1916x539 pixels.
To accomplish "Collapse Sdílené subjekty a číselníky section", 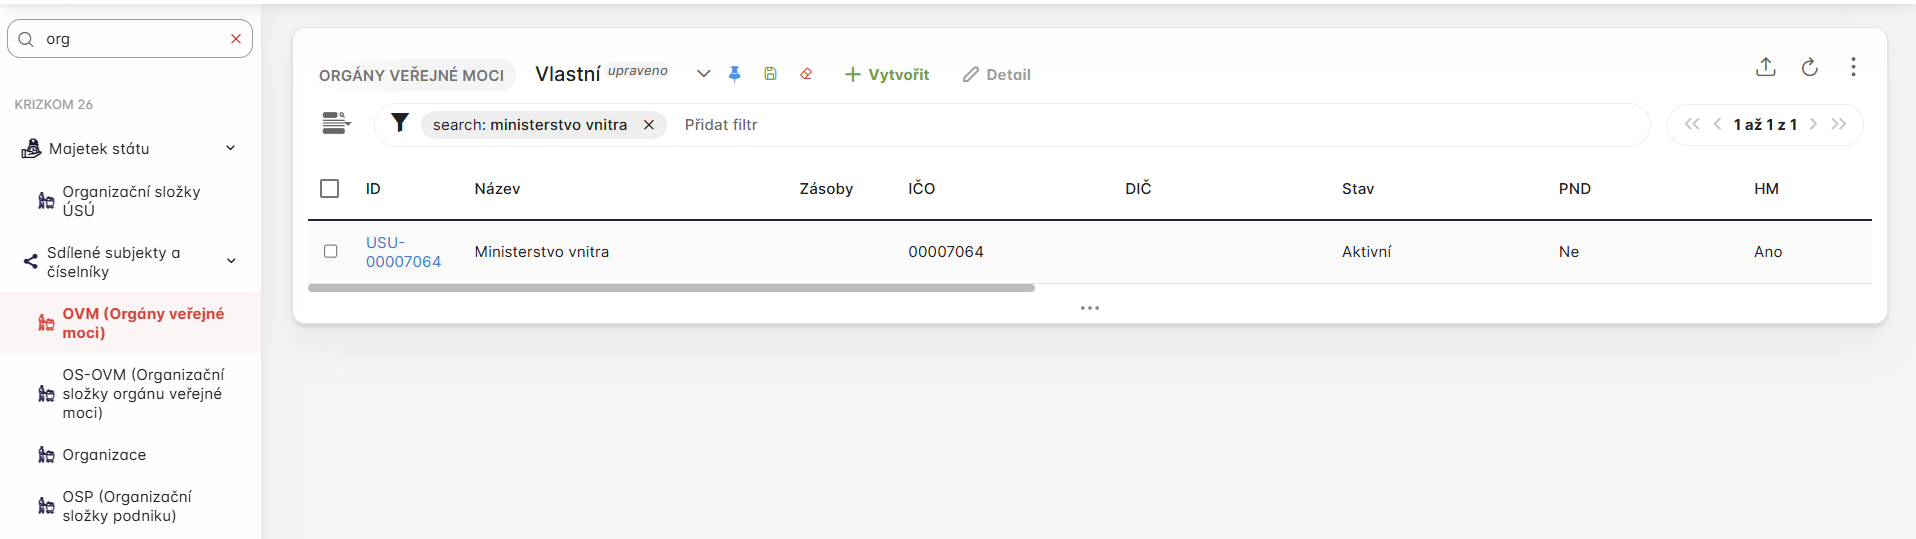I will point(231,261).
